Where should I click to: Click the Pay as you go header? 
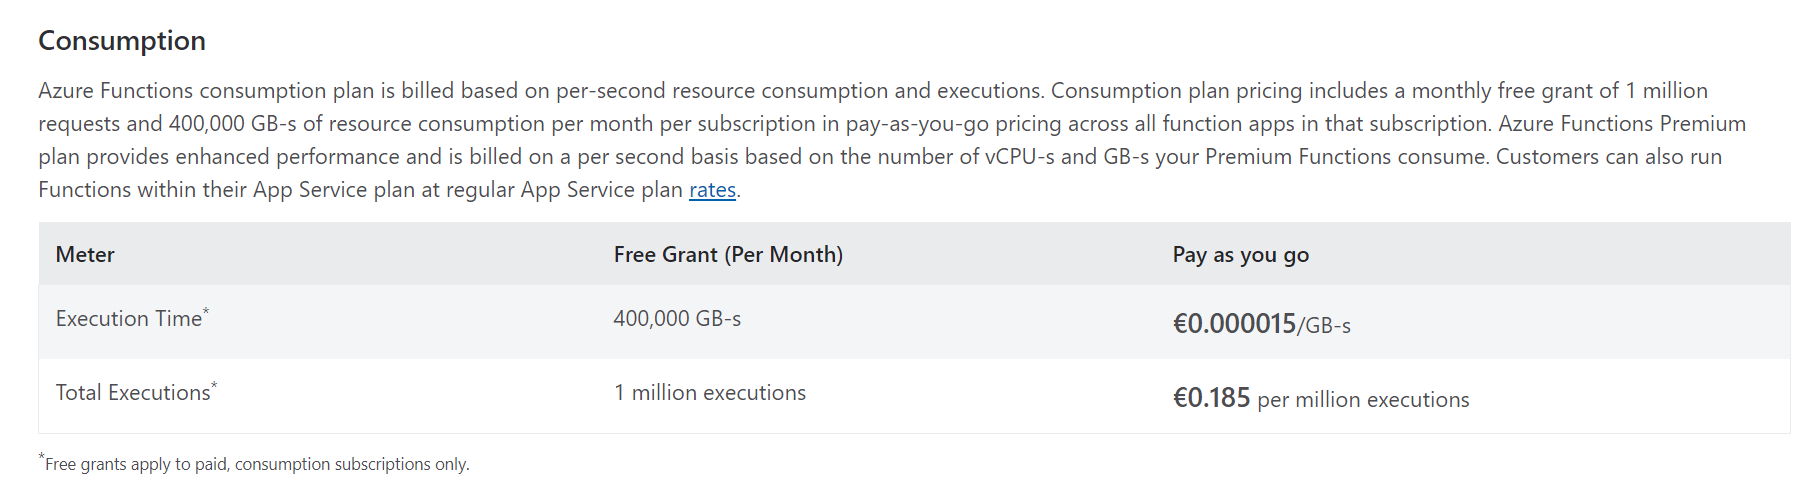(x=1240, y=255)
